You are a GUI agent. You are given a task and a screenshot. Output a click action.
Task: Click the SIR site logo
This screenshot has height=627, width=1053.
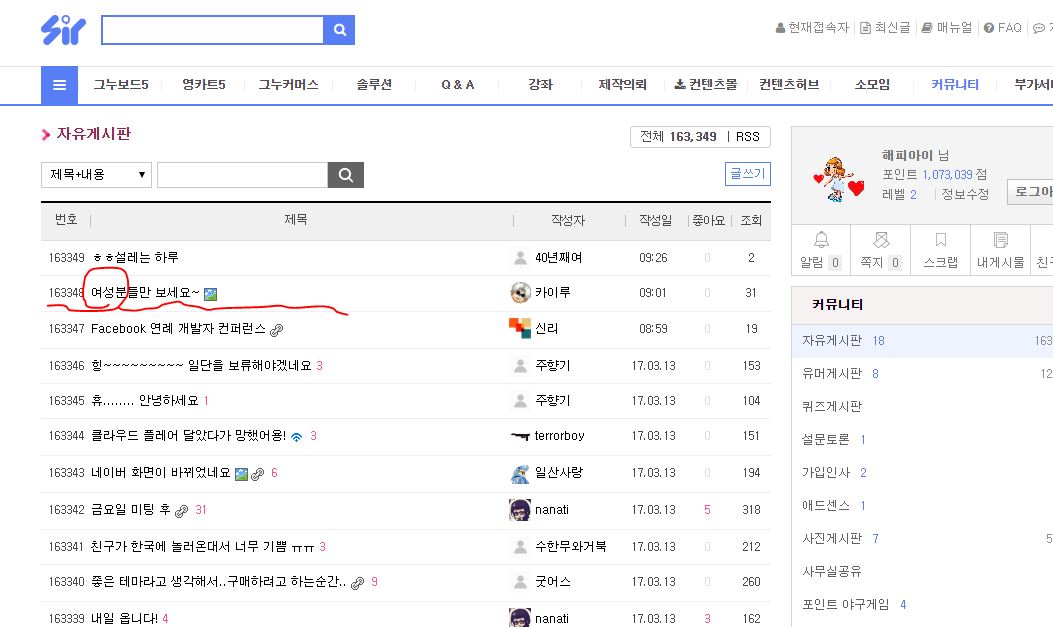click(63, 30)
